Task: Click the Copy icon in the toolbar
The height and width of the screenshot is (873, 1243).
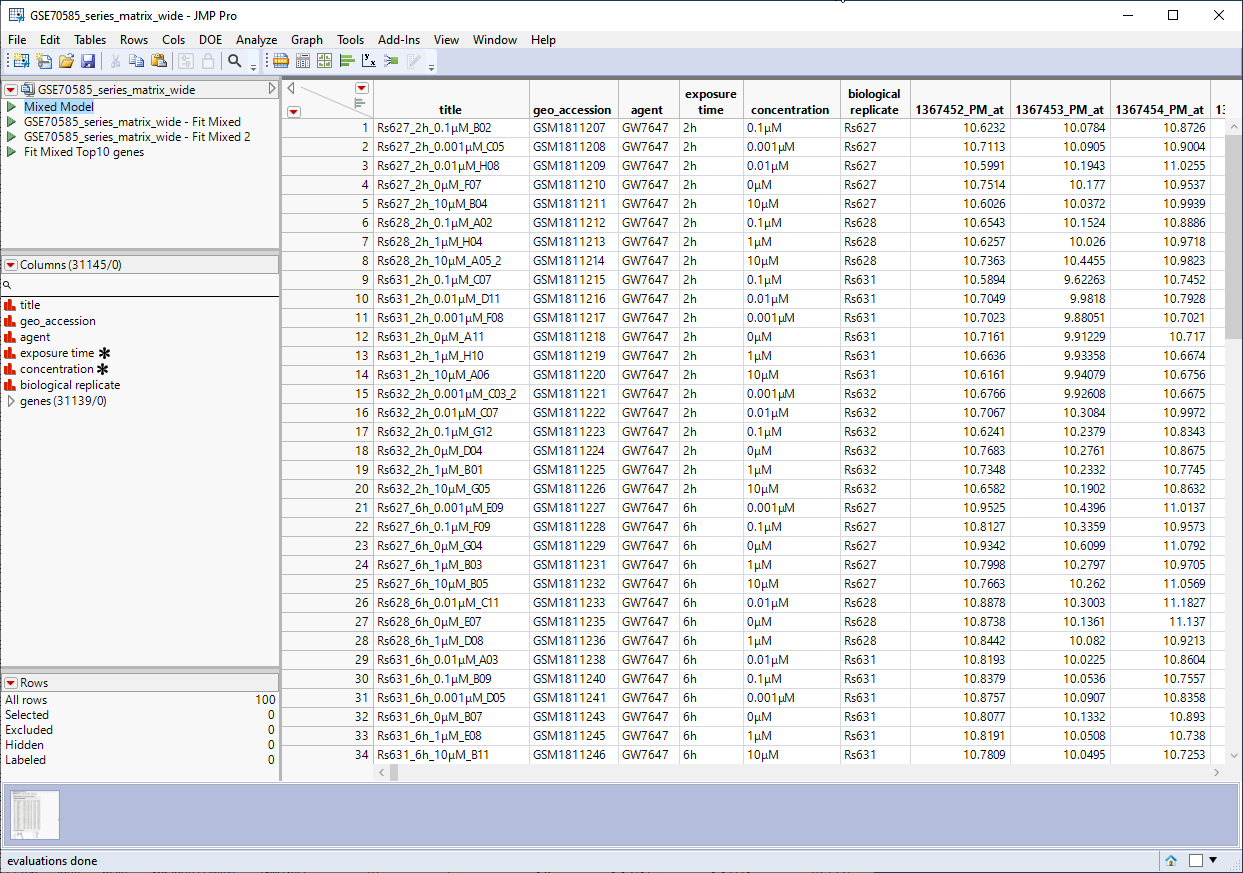Action: click(137, 61)
